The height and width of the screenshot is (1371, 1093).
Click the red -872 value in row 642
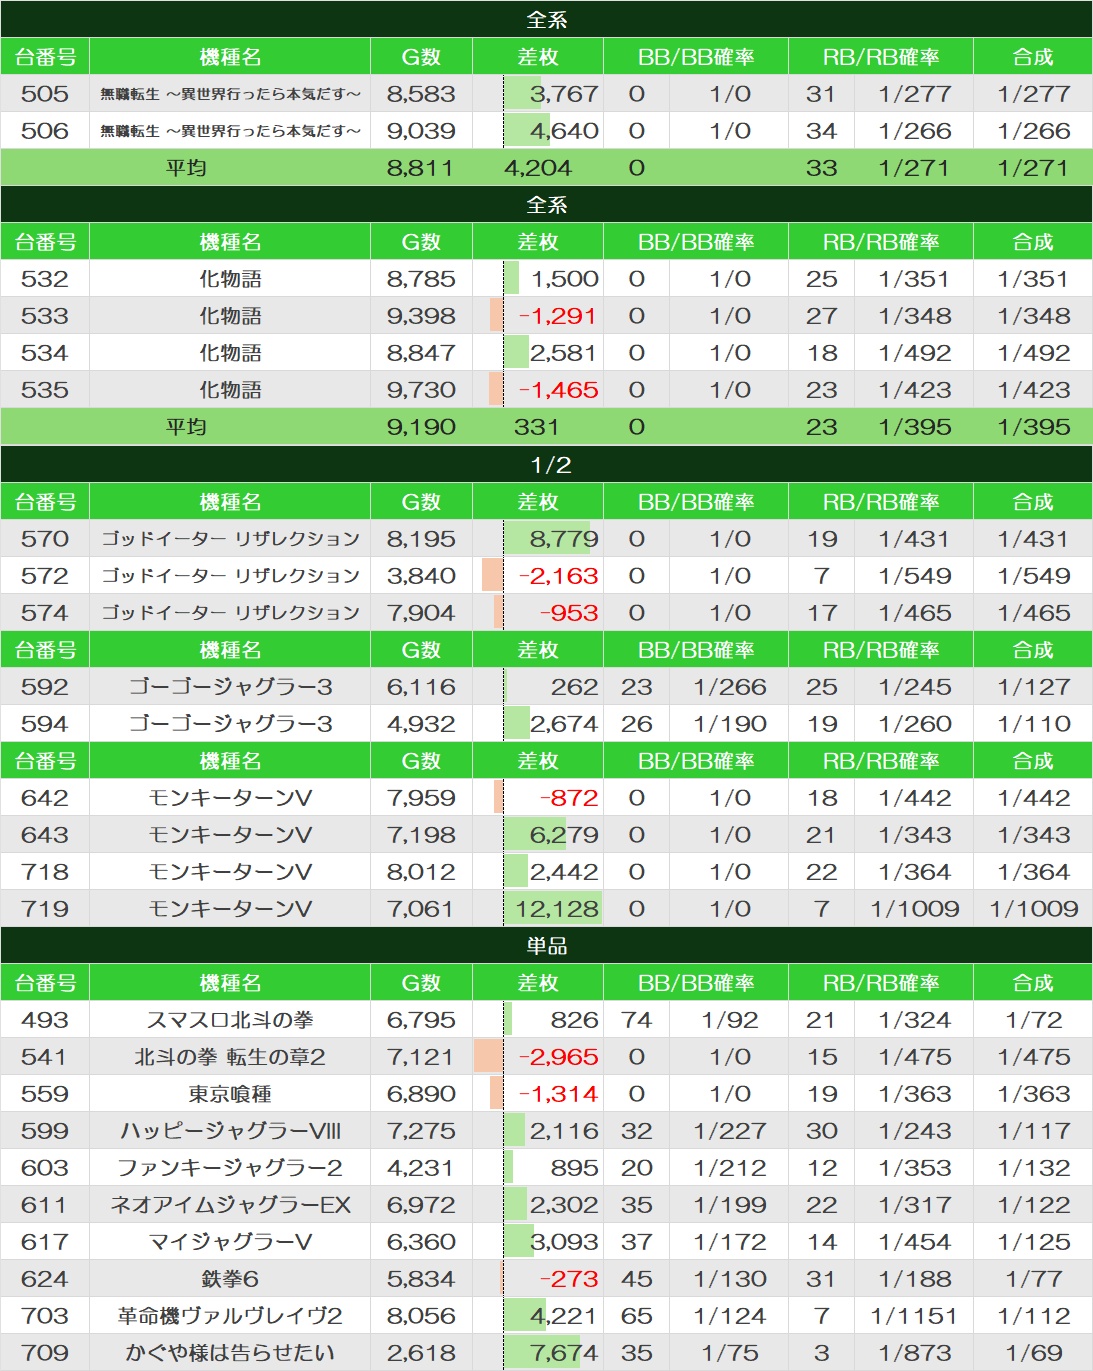point(569,798)
